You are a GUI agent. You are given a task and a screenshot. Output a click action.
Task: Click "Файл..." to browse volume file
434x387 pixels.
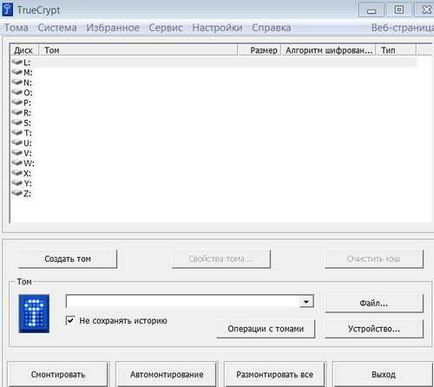374,303
